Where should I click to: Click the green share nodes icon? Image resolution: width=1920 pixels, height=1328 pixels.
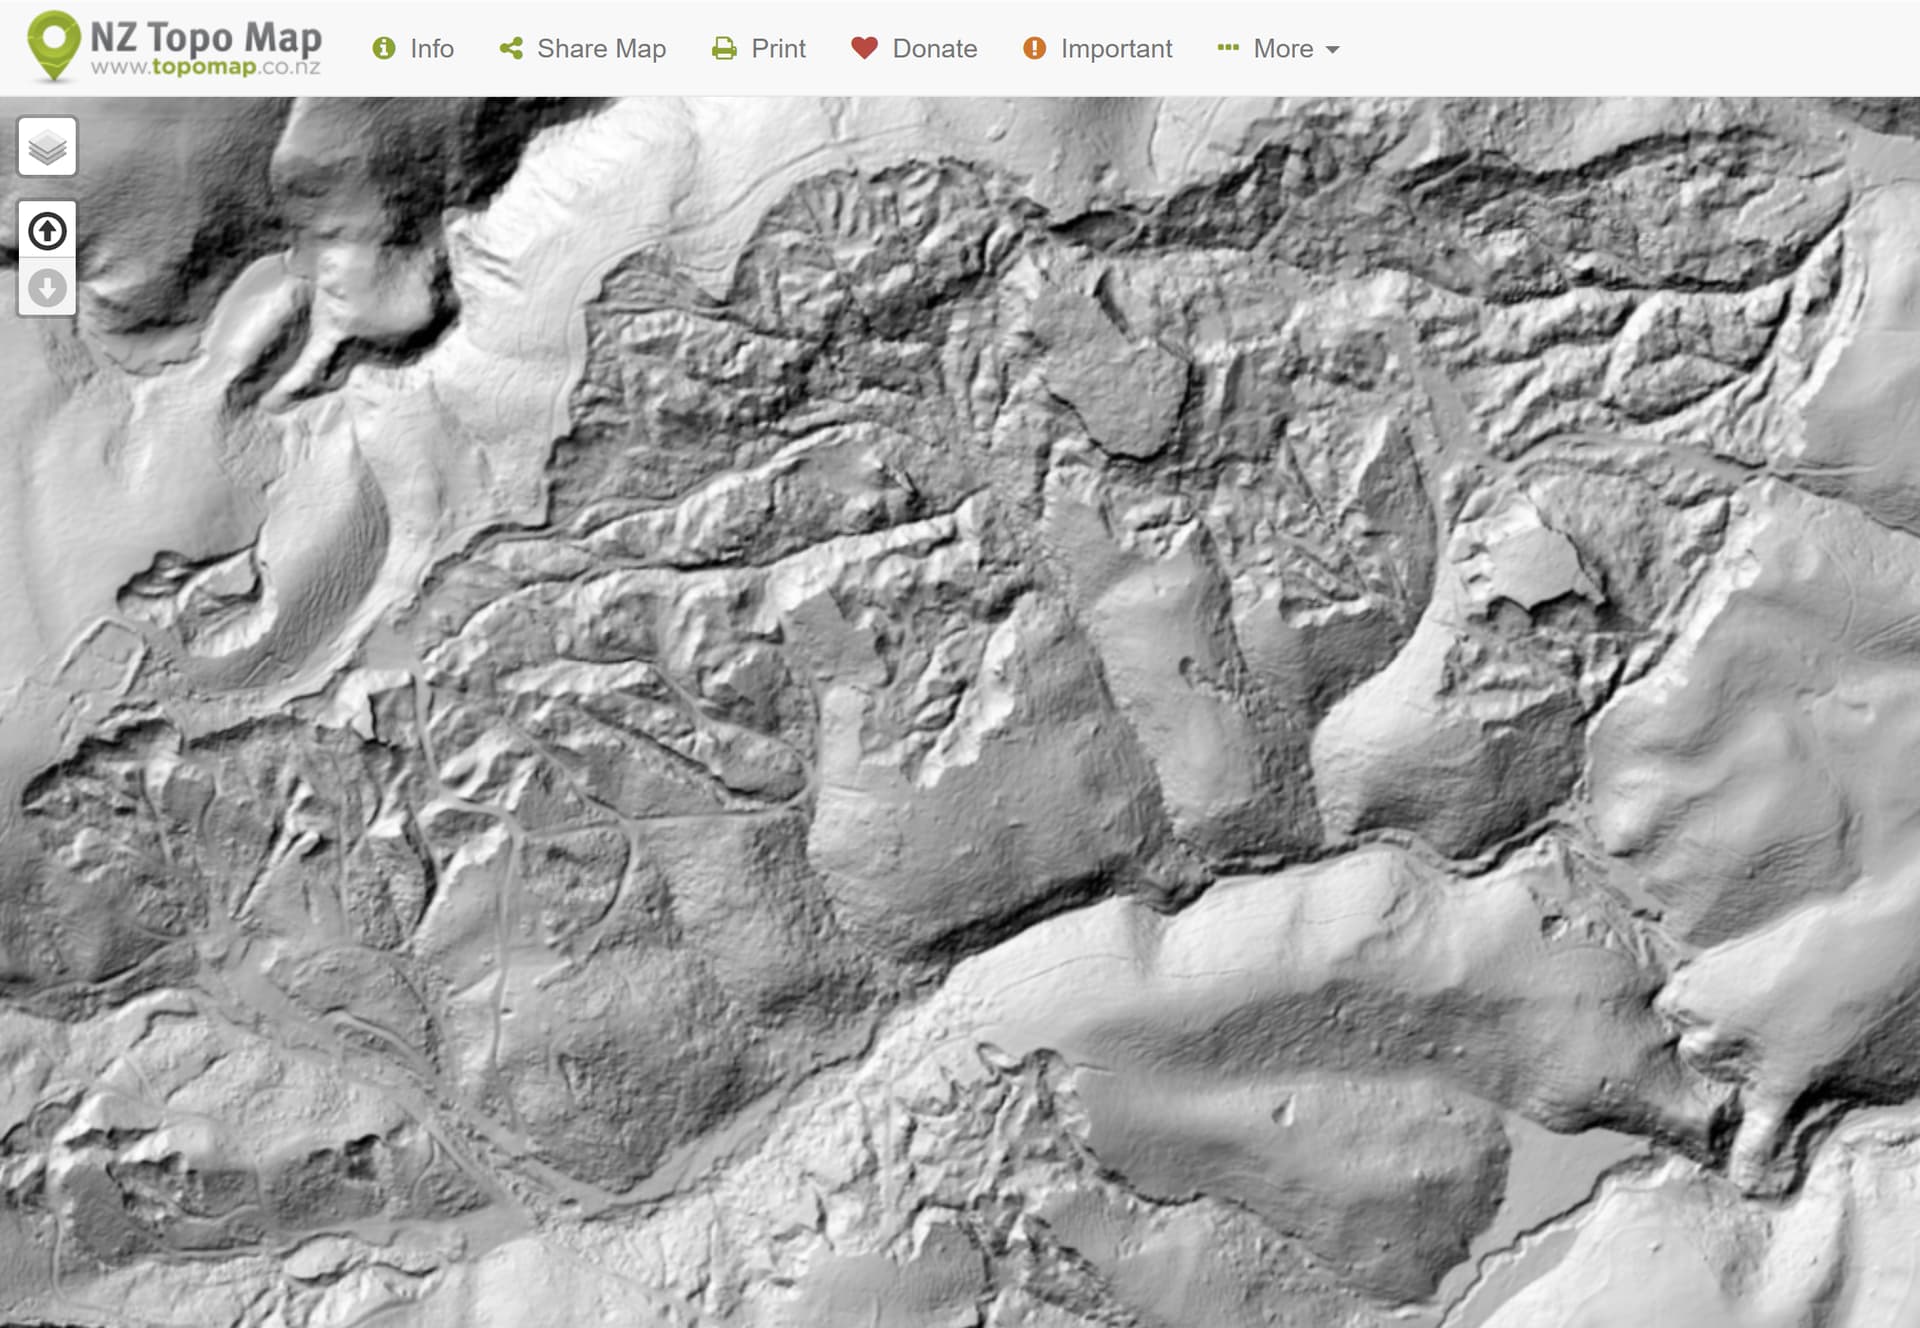tap(511, 48)
